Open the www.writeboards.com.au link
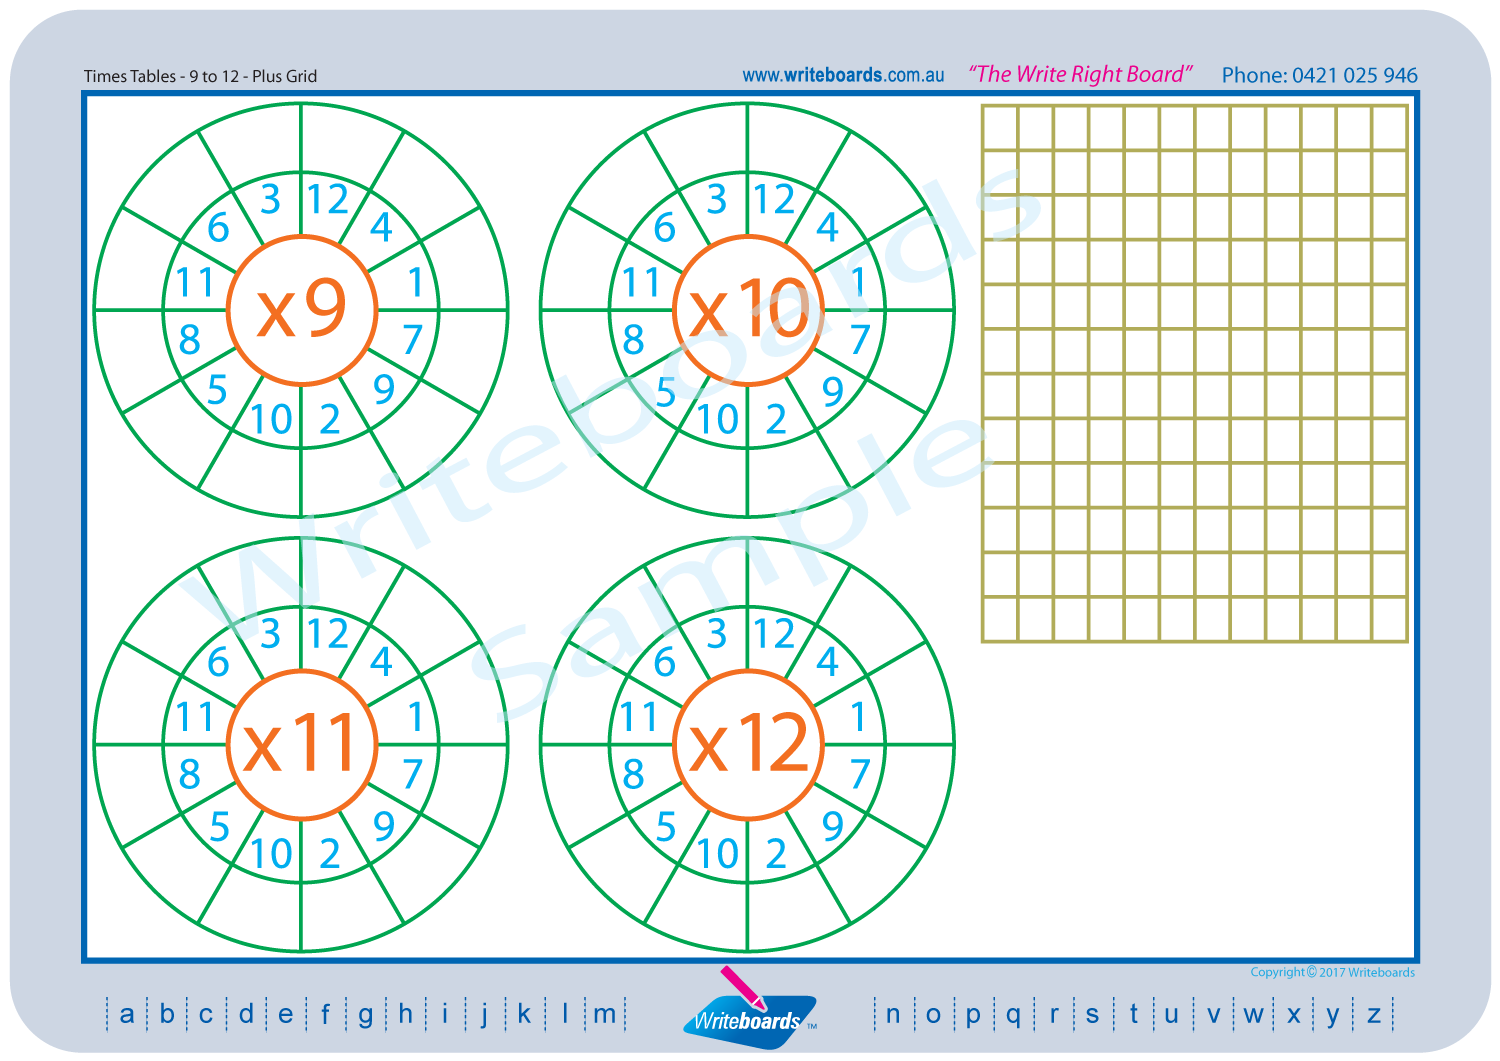This screenshot has height=1061, width=1500. coord(843,75)
